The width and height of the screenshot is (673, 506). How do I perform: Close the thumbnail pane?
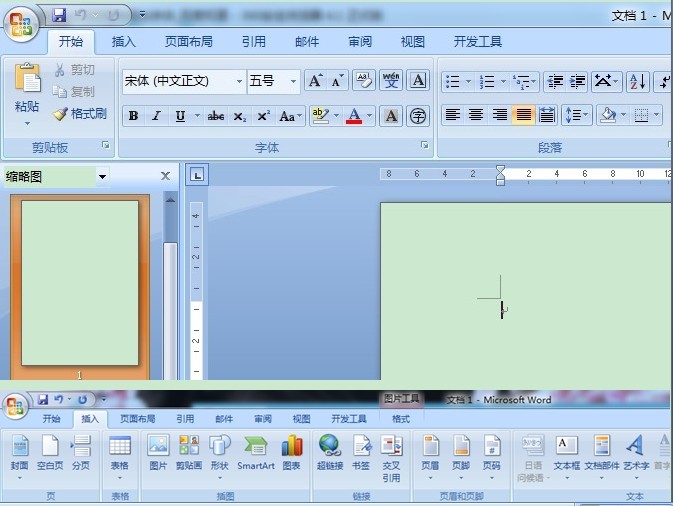165,176
